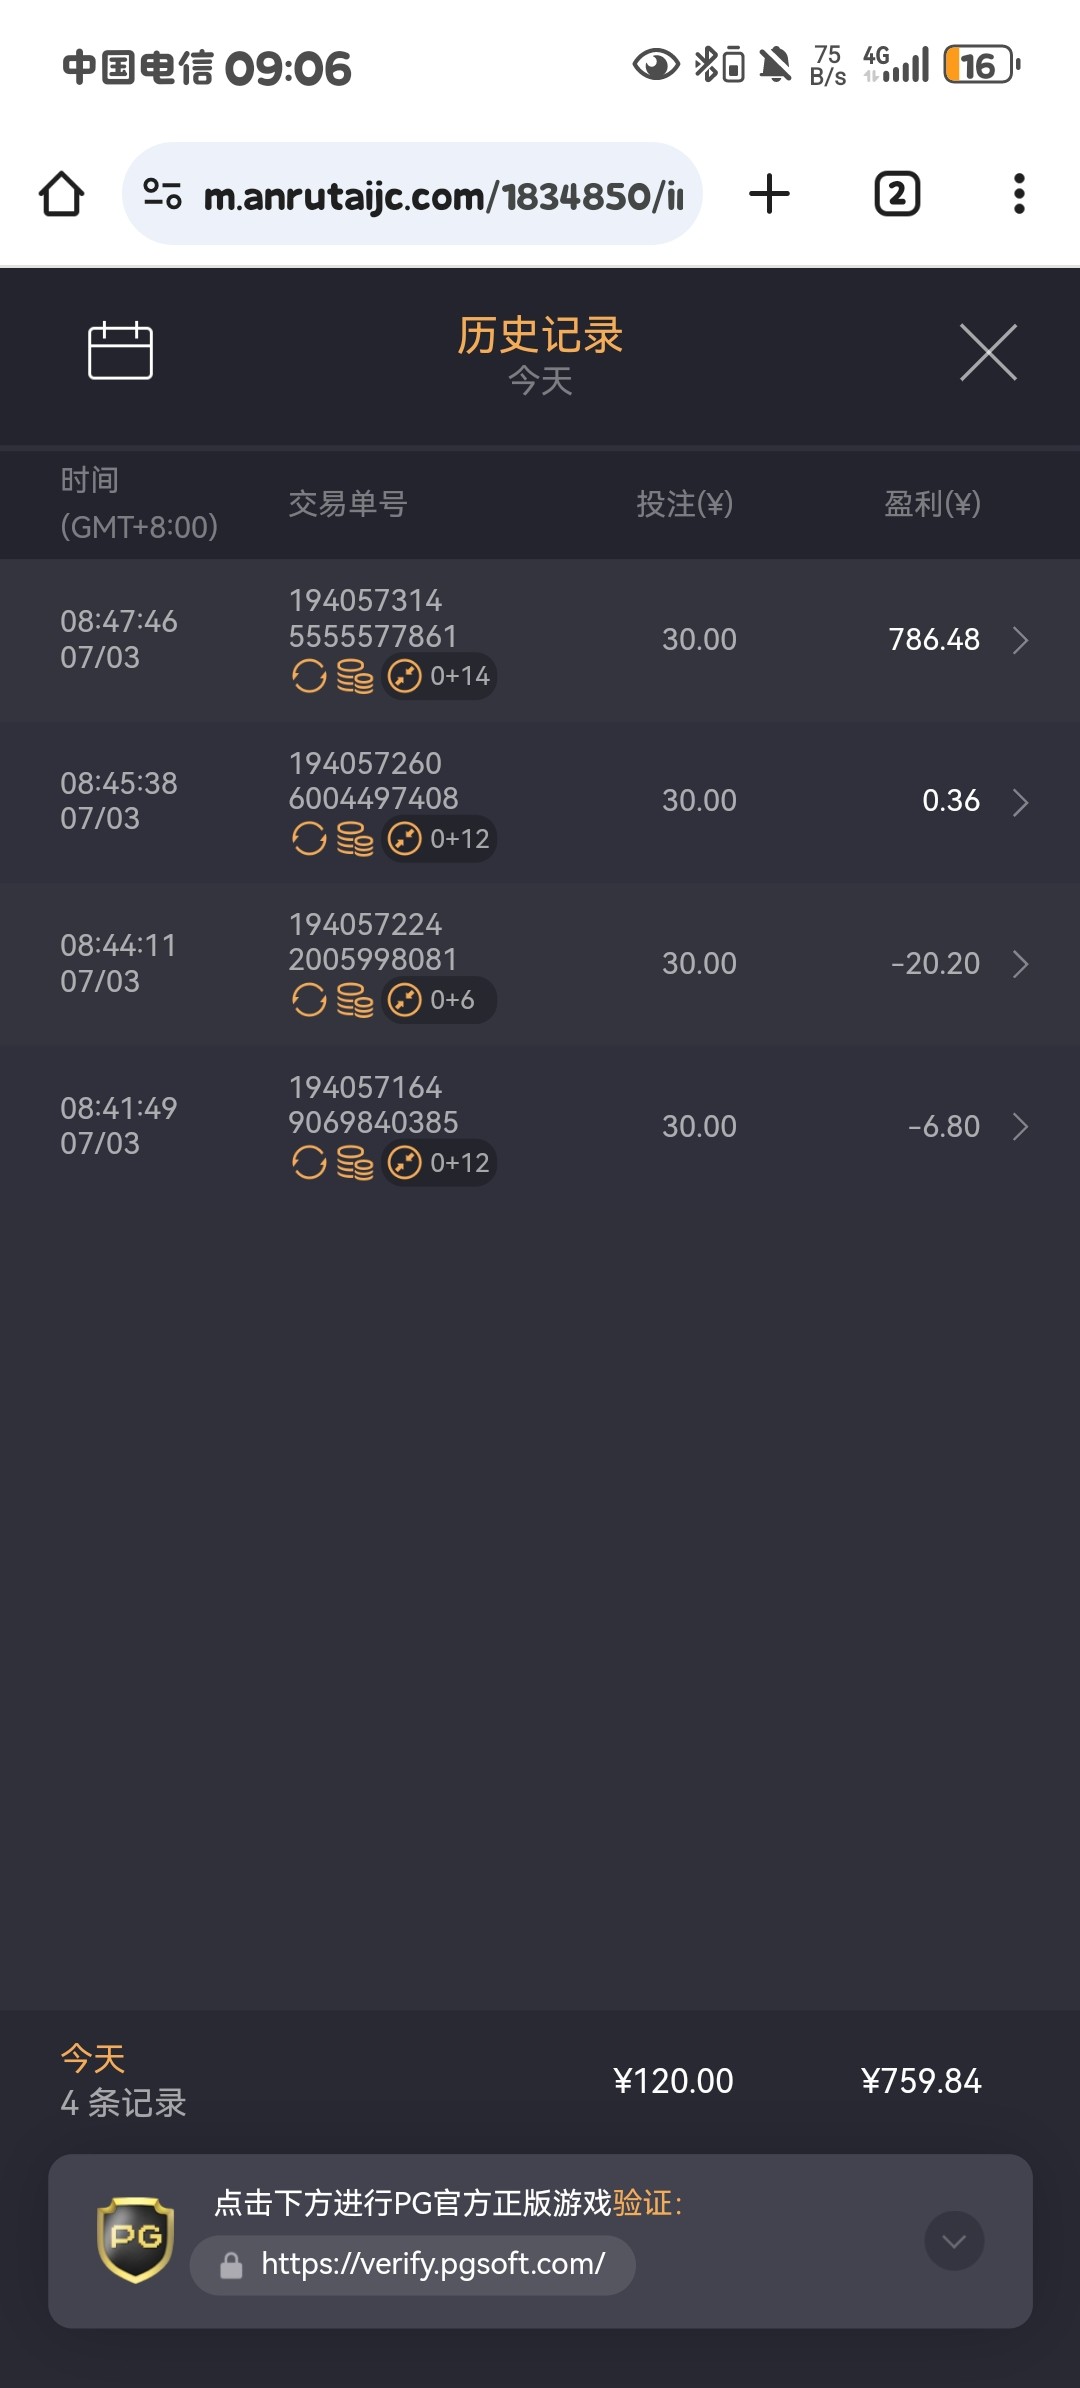Tap the site settings icon in address bar

pos(162,194)
